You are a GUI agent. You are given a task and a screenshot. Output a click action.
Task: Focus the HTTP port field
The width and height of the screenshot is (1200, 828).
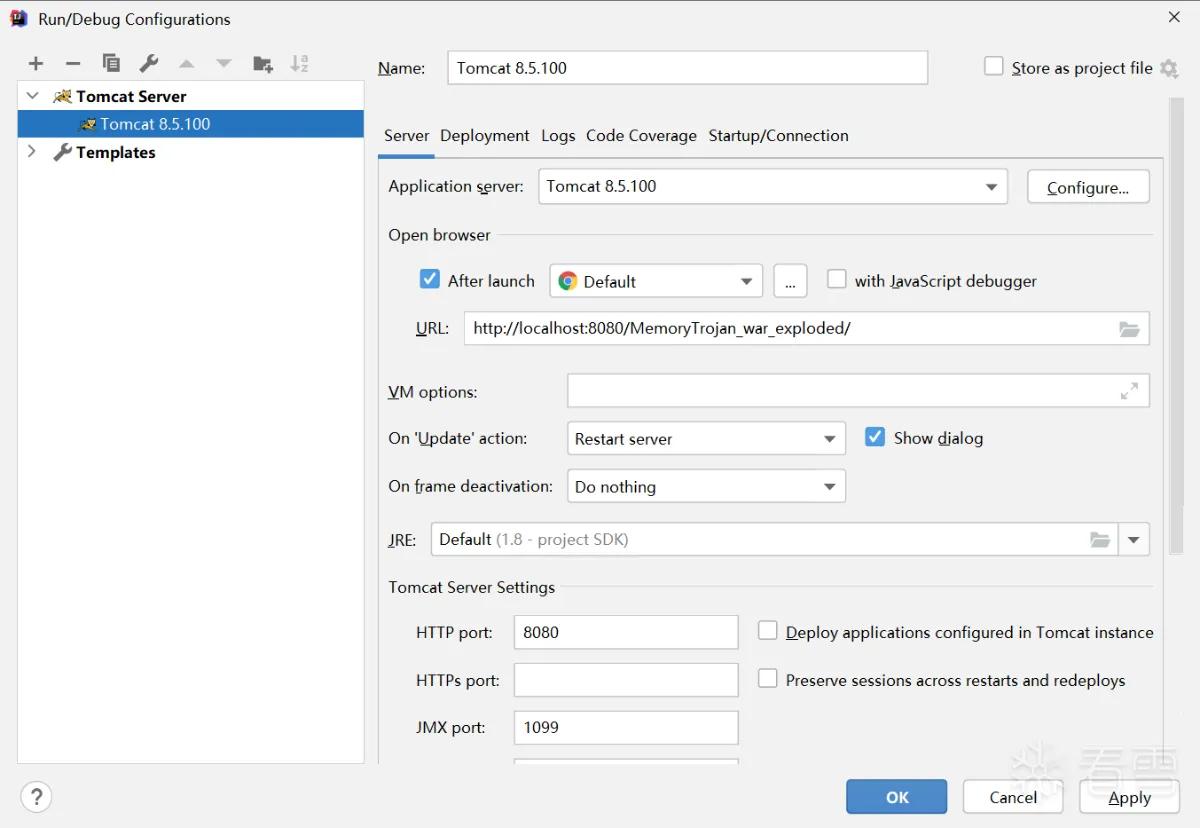point(626,632)
